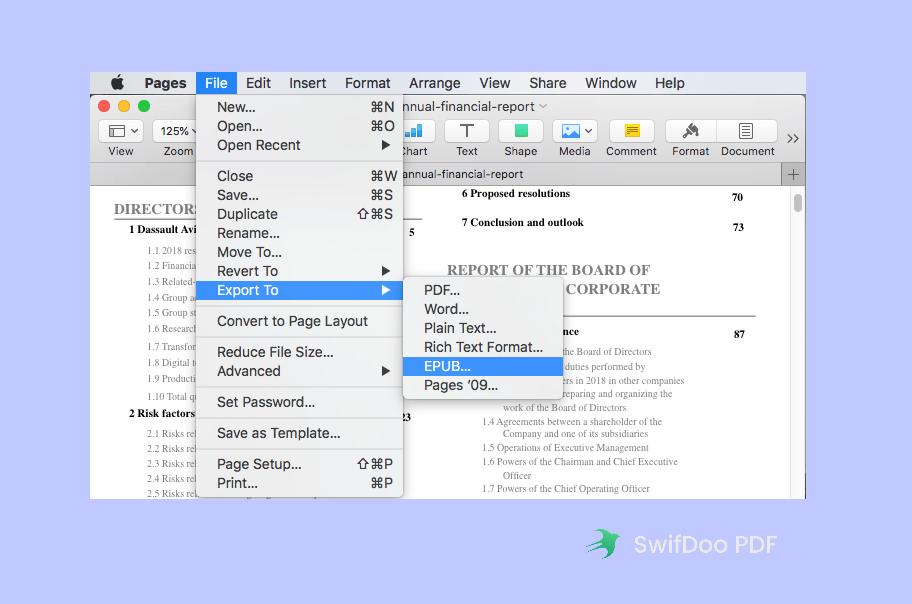Select Convert to Page Layout
The image size is (912, 604).
(300, 321)
